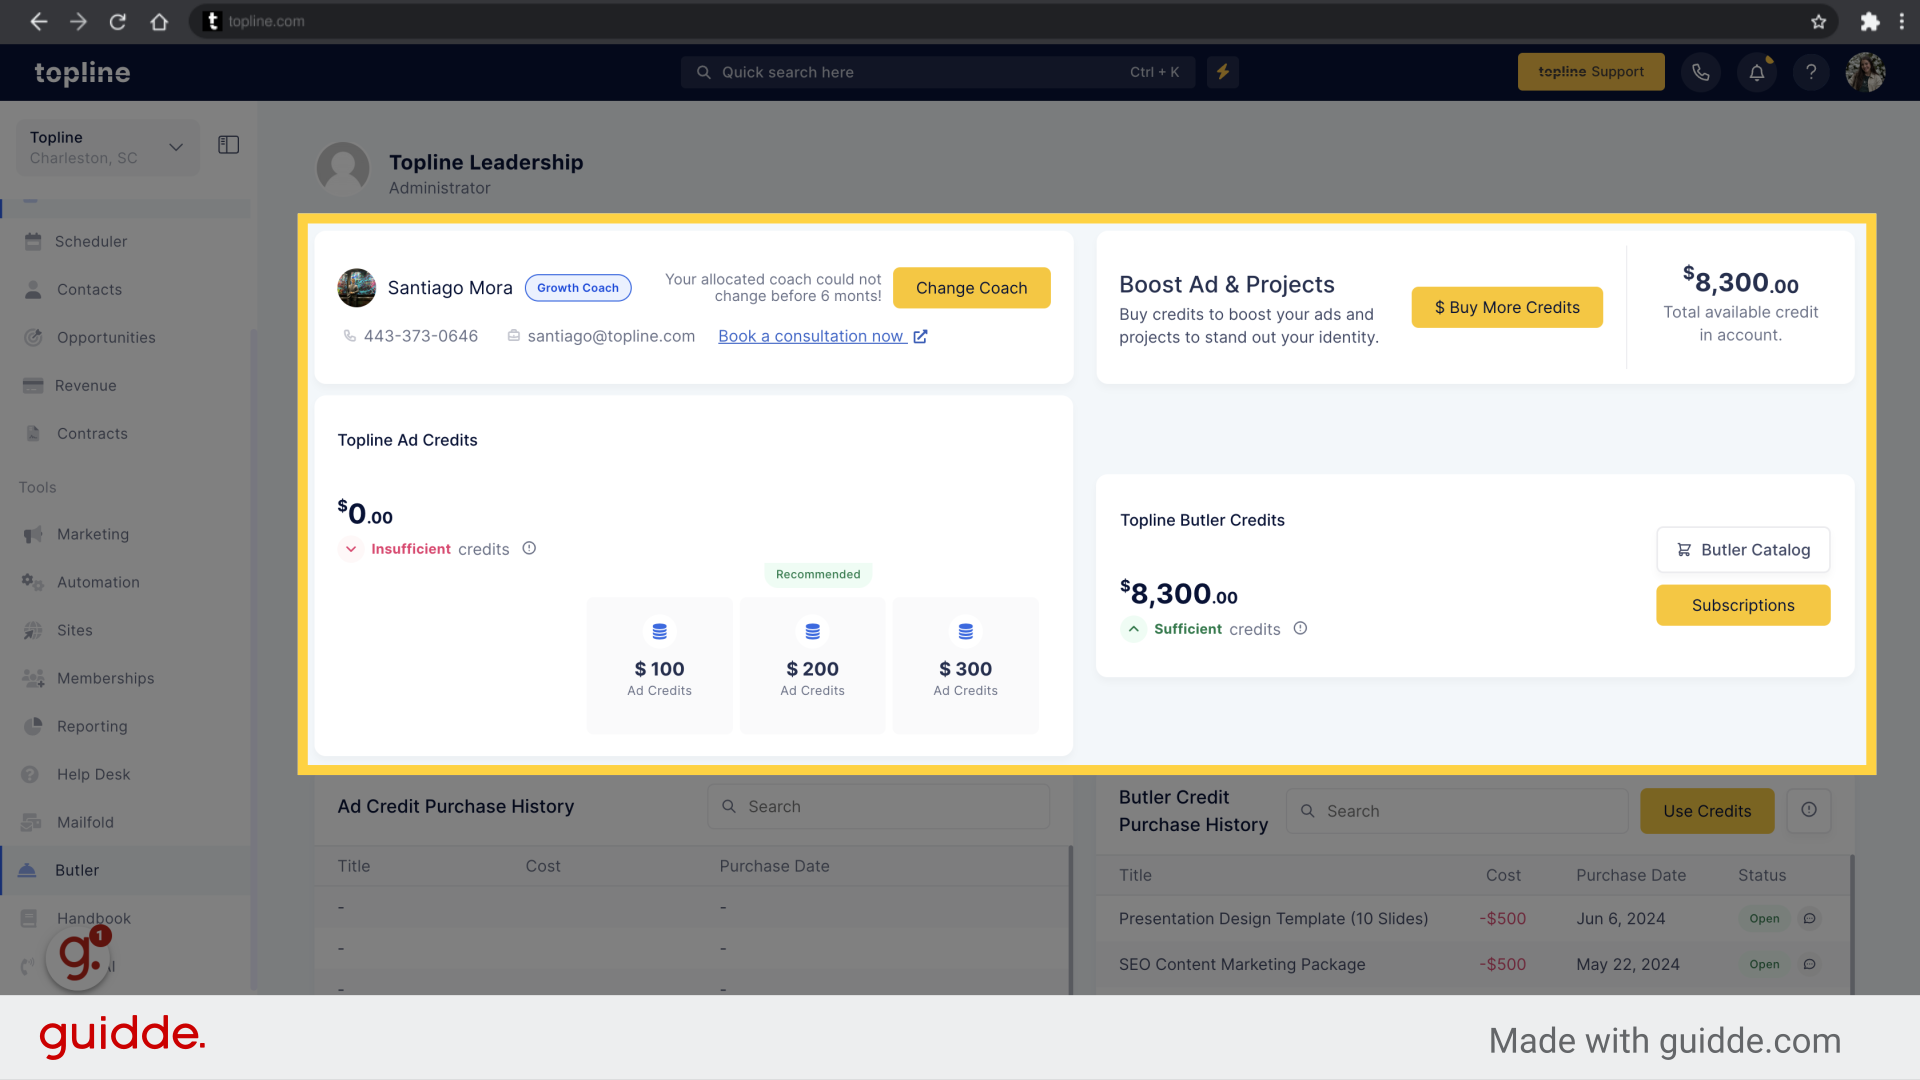This screenshot has width=1920, height=1080.
Task: Click the external link icon after consultation link
Action: point(920,337)
